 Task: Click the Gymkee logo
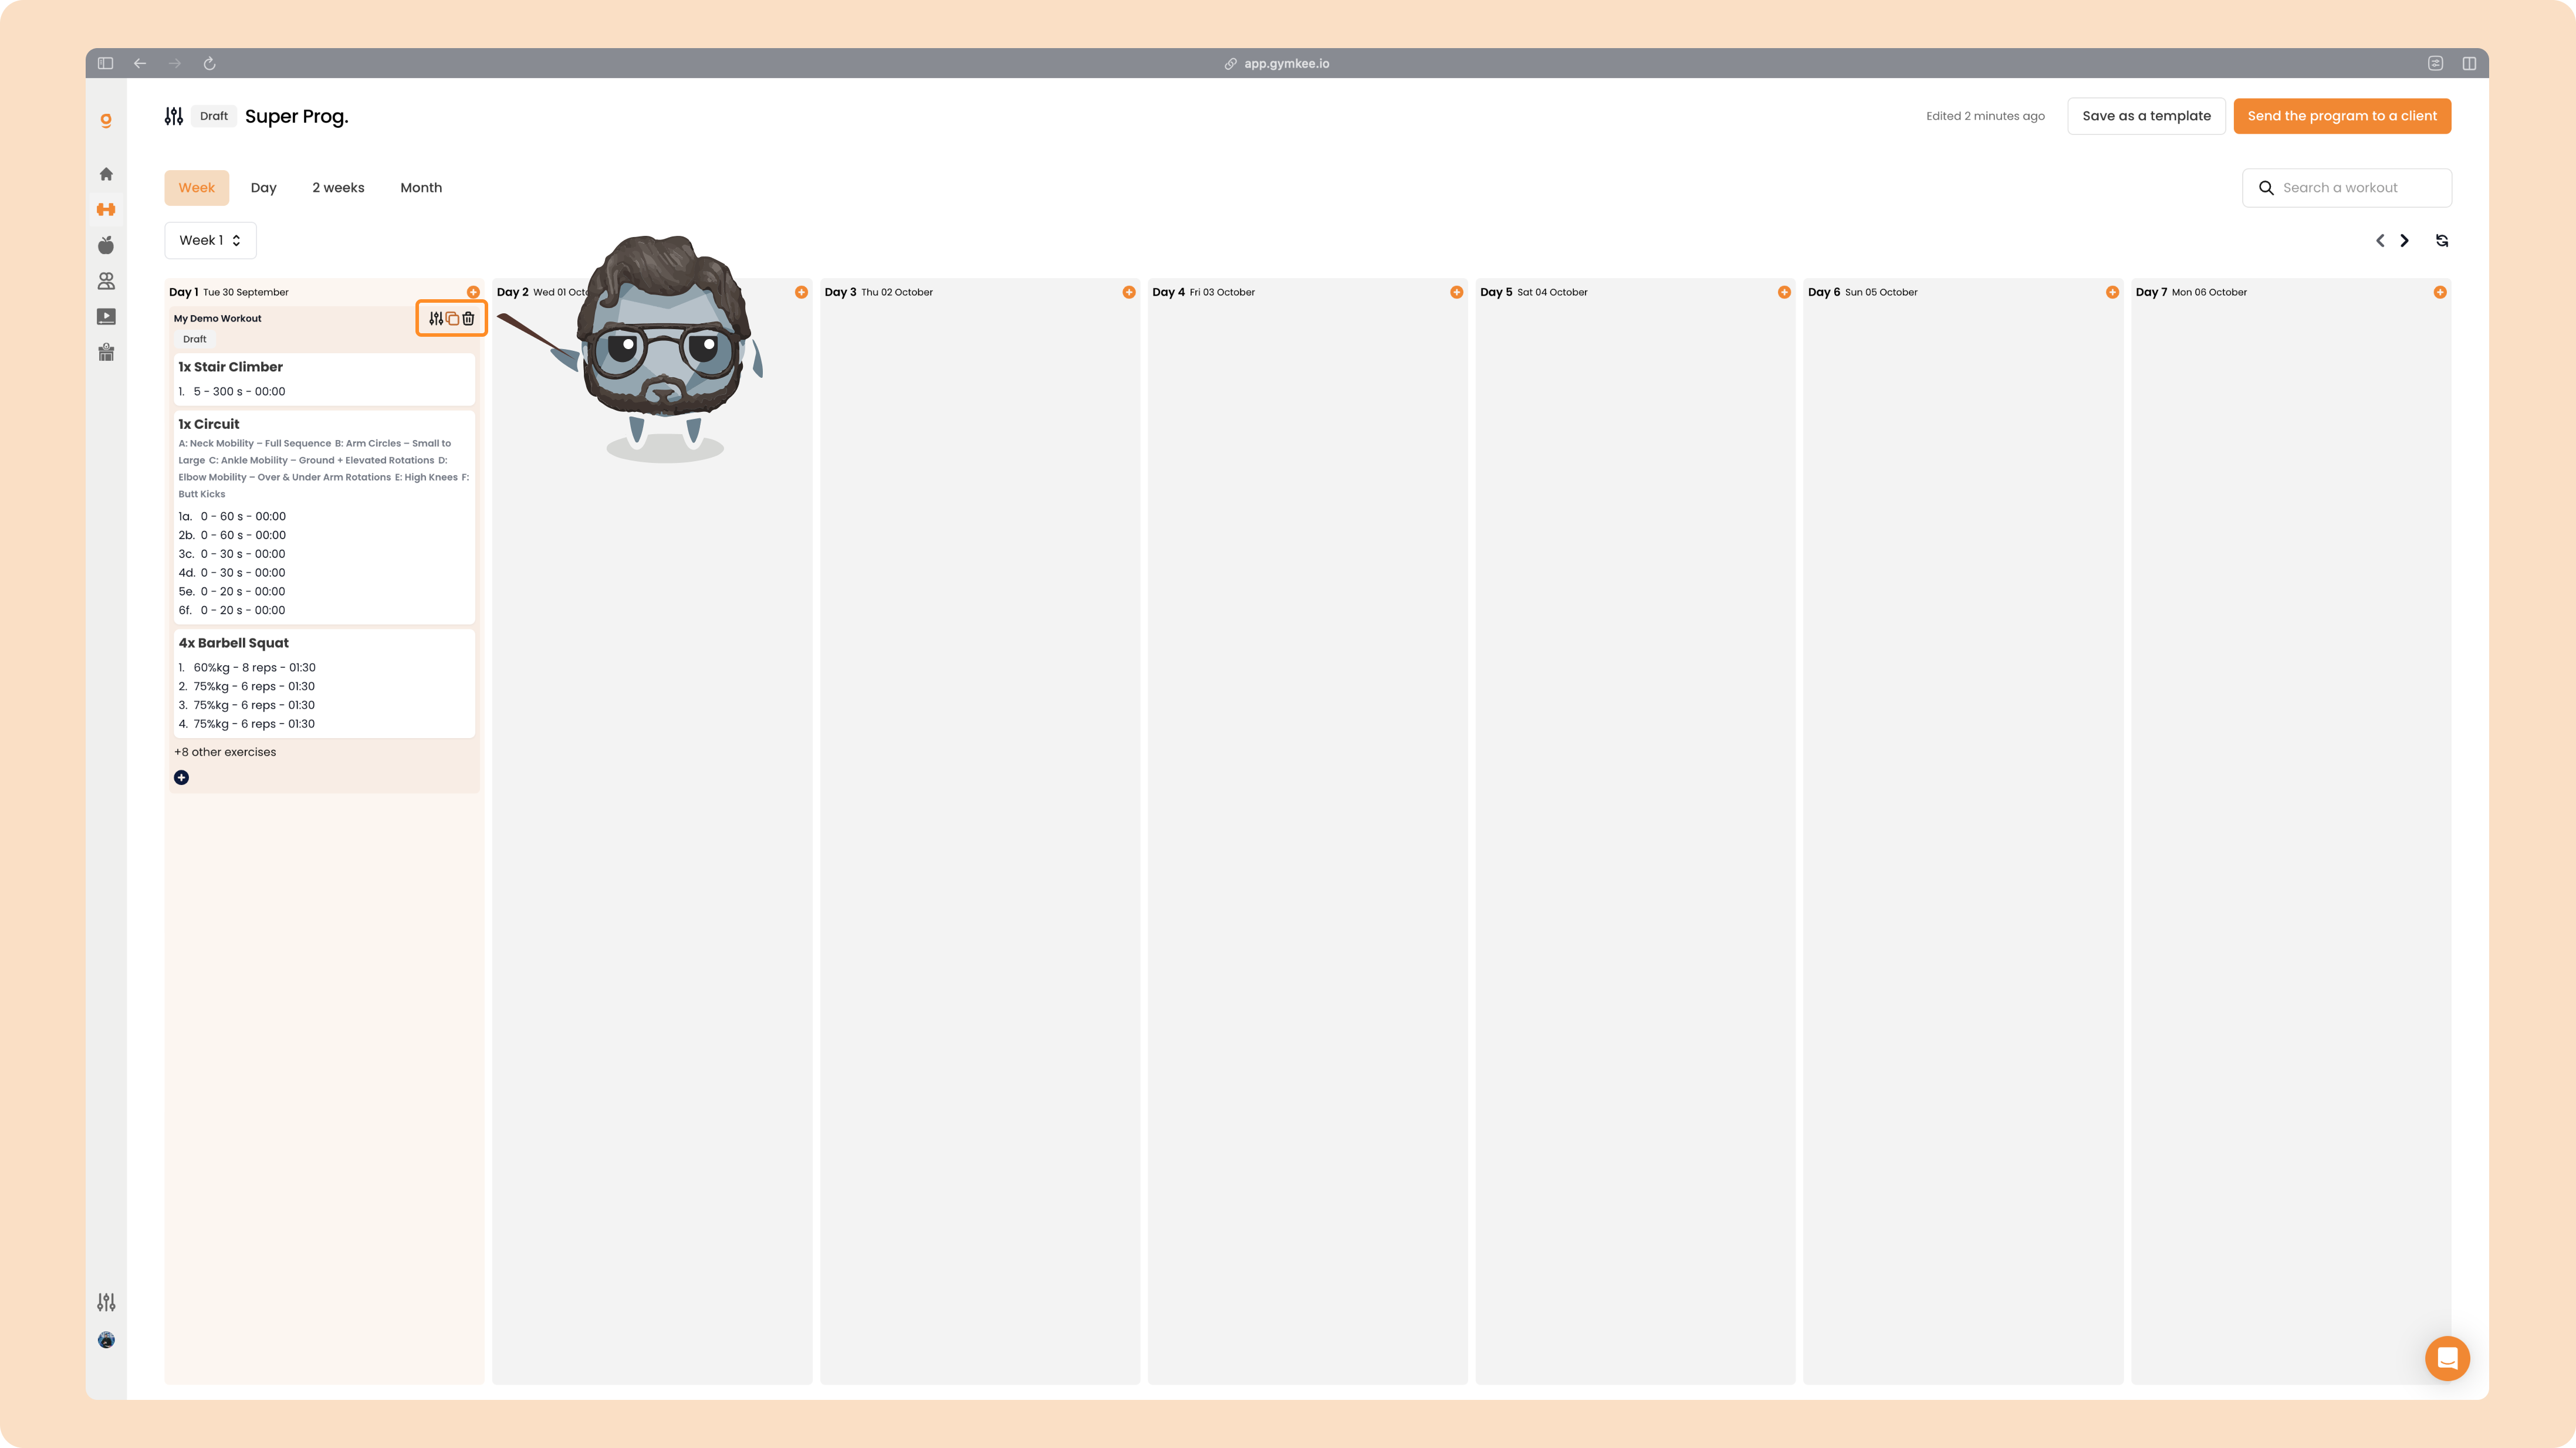(x=106, y=120)
